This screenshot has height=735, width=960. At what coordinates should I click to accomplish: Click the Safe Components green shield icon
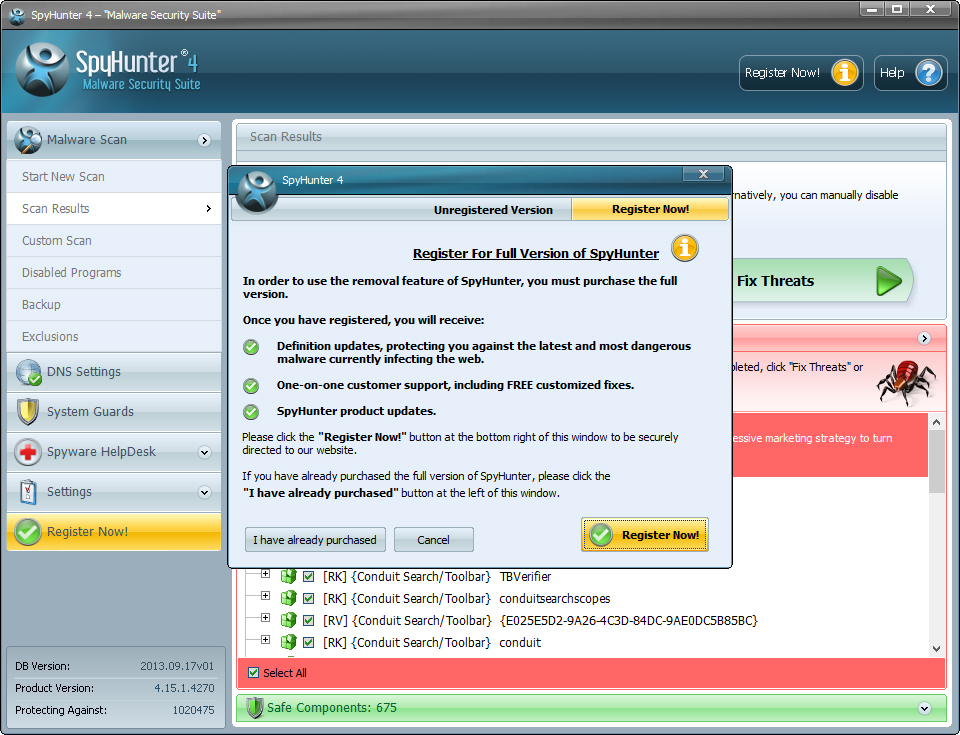click(x=254, y=708)
